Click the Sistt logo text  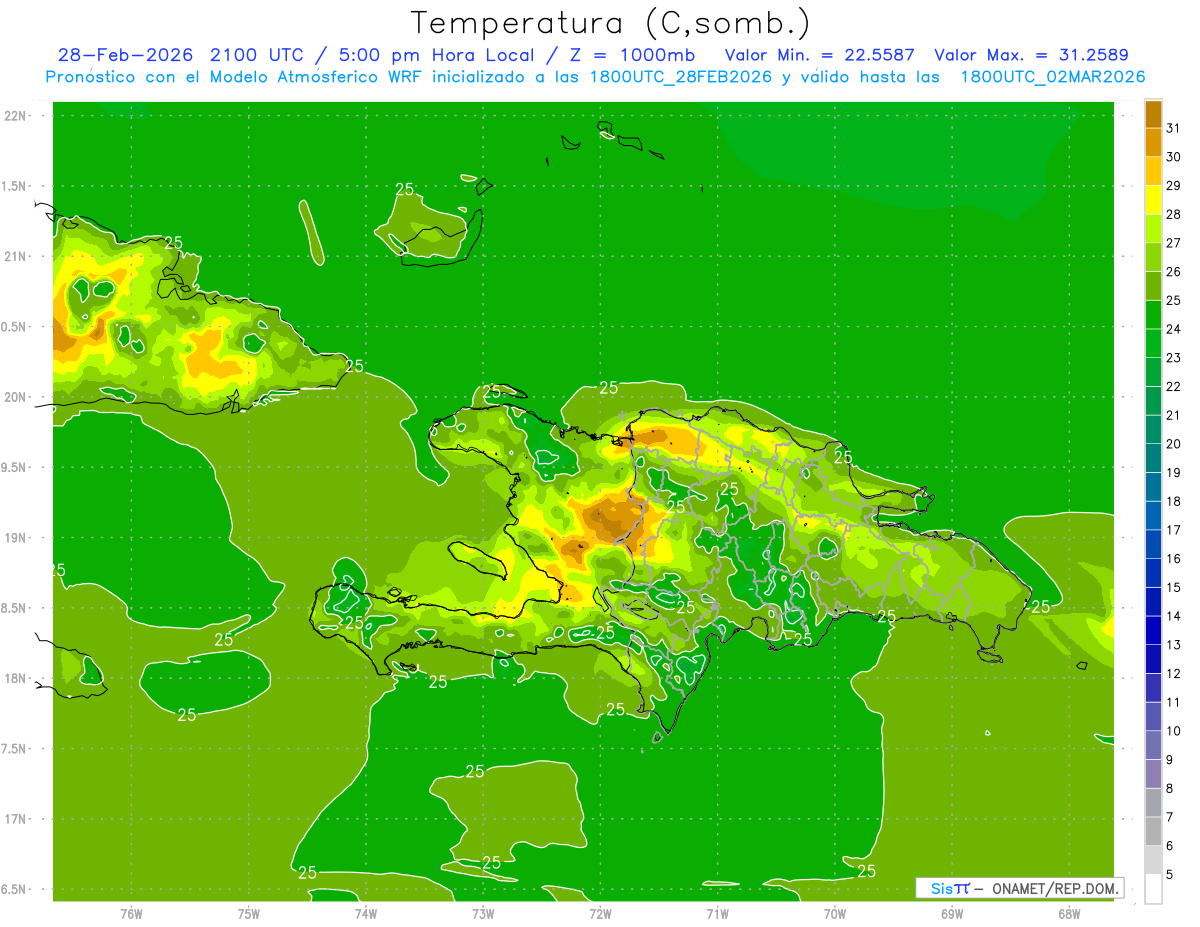(x=950, y=888)
